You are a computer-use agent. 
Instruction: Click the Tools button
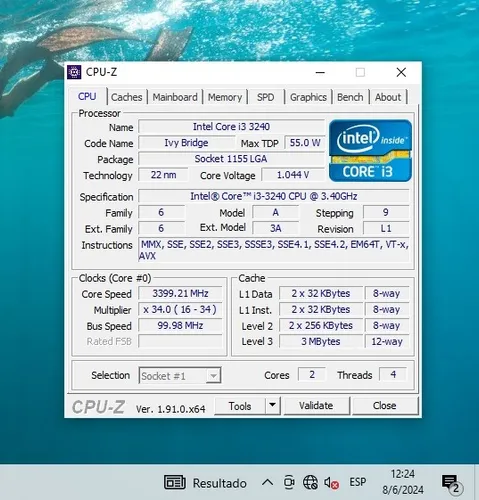point(240,406)
